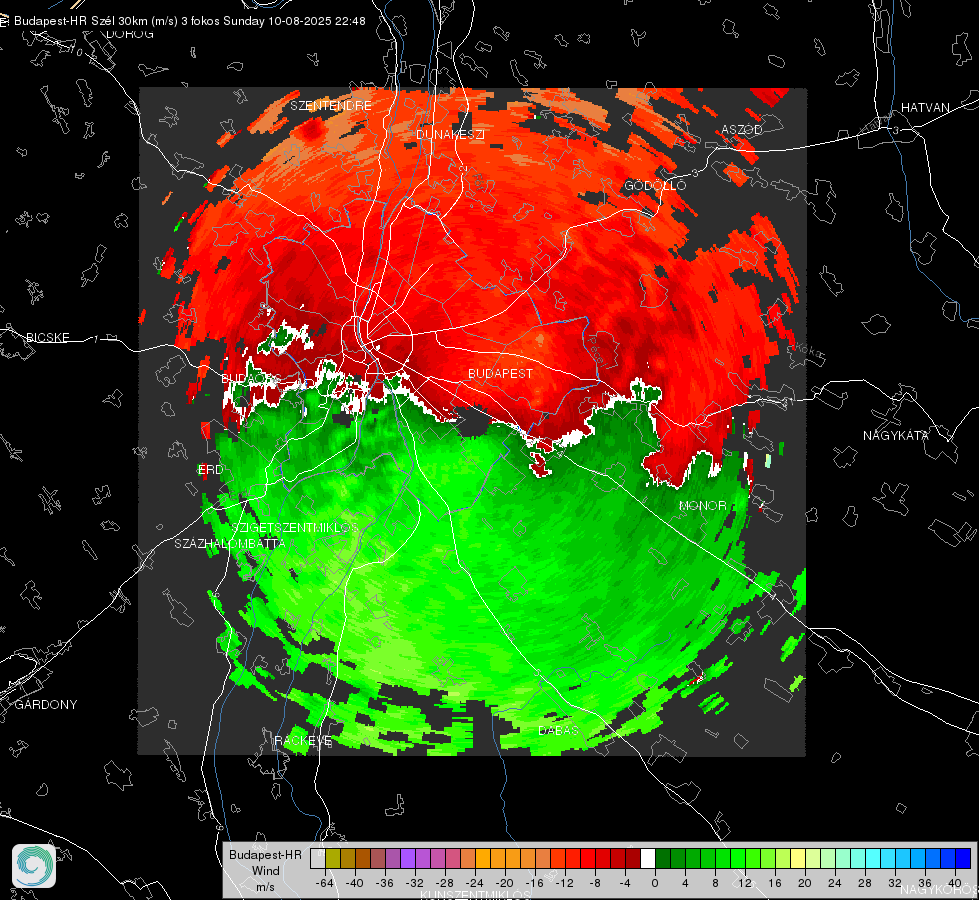Click the SZIGETSZENTMIKLÓS town label
This screenshot has height=900, width=979.
pyautogui.click(x=295, y=528)
